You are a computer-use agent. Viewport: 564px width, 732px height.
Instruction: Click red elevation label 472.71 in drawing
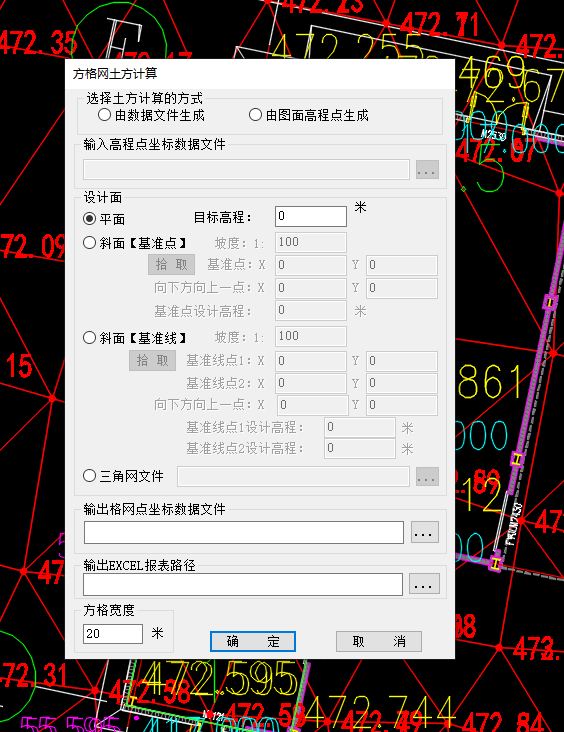click(x=439, y=24)
